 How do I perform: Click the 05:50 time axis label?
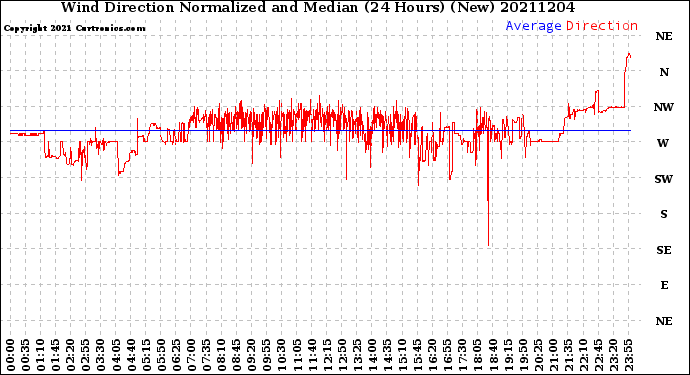(x=161, y=355)
